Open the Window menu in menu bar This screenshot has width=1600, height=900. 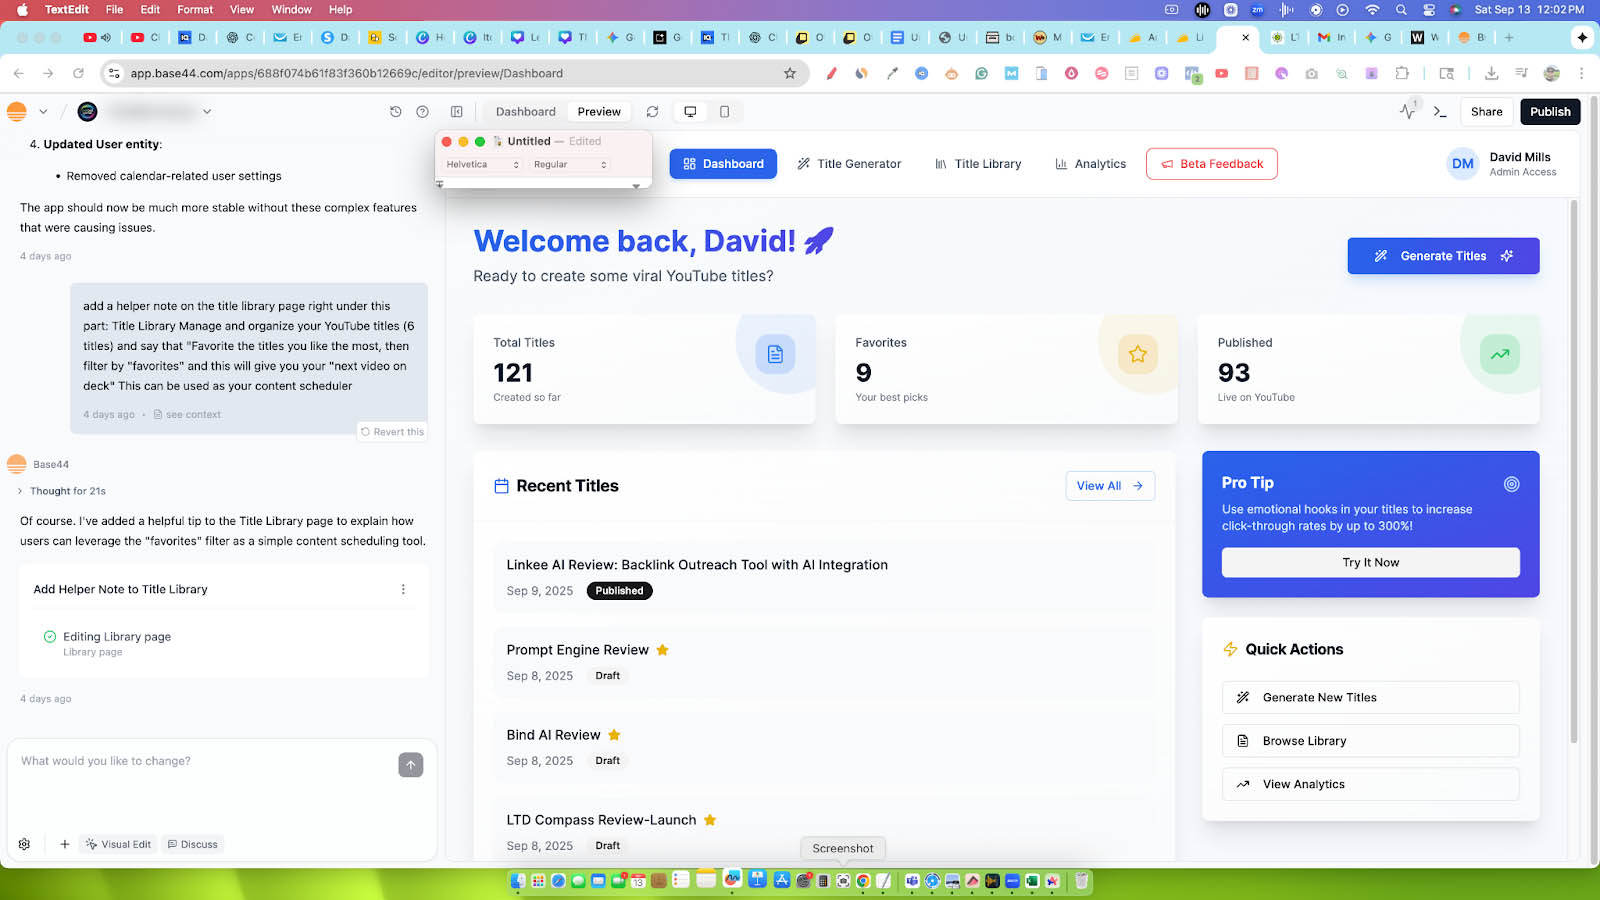[291, 10]
